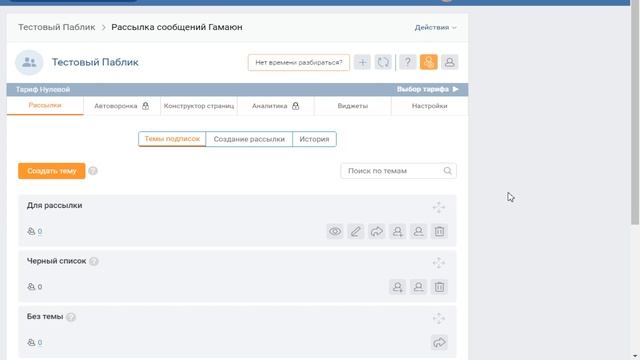Click the Тариф Нулевой label
640x360 pixels.
tap(43, 89)
